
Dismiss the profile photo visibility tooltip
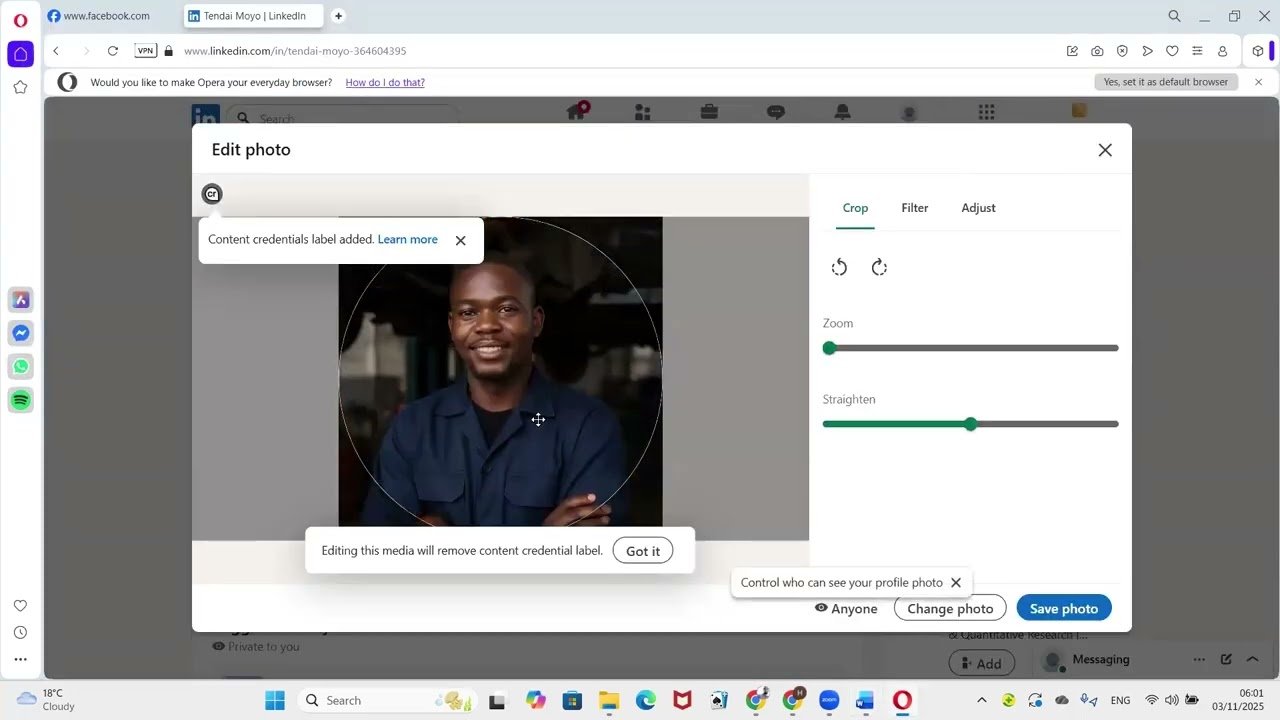(x=956, y=582)
